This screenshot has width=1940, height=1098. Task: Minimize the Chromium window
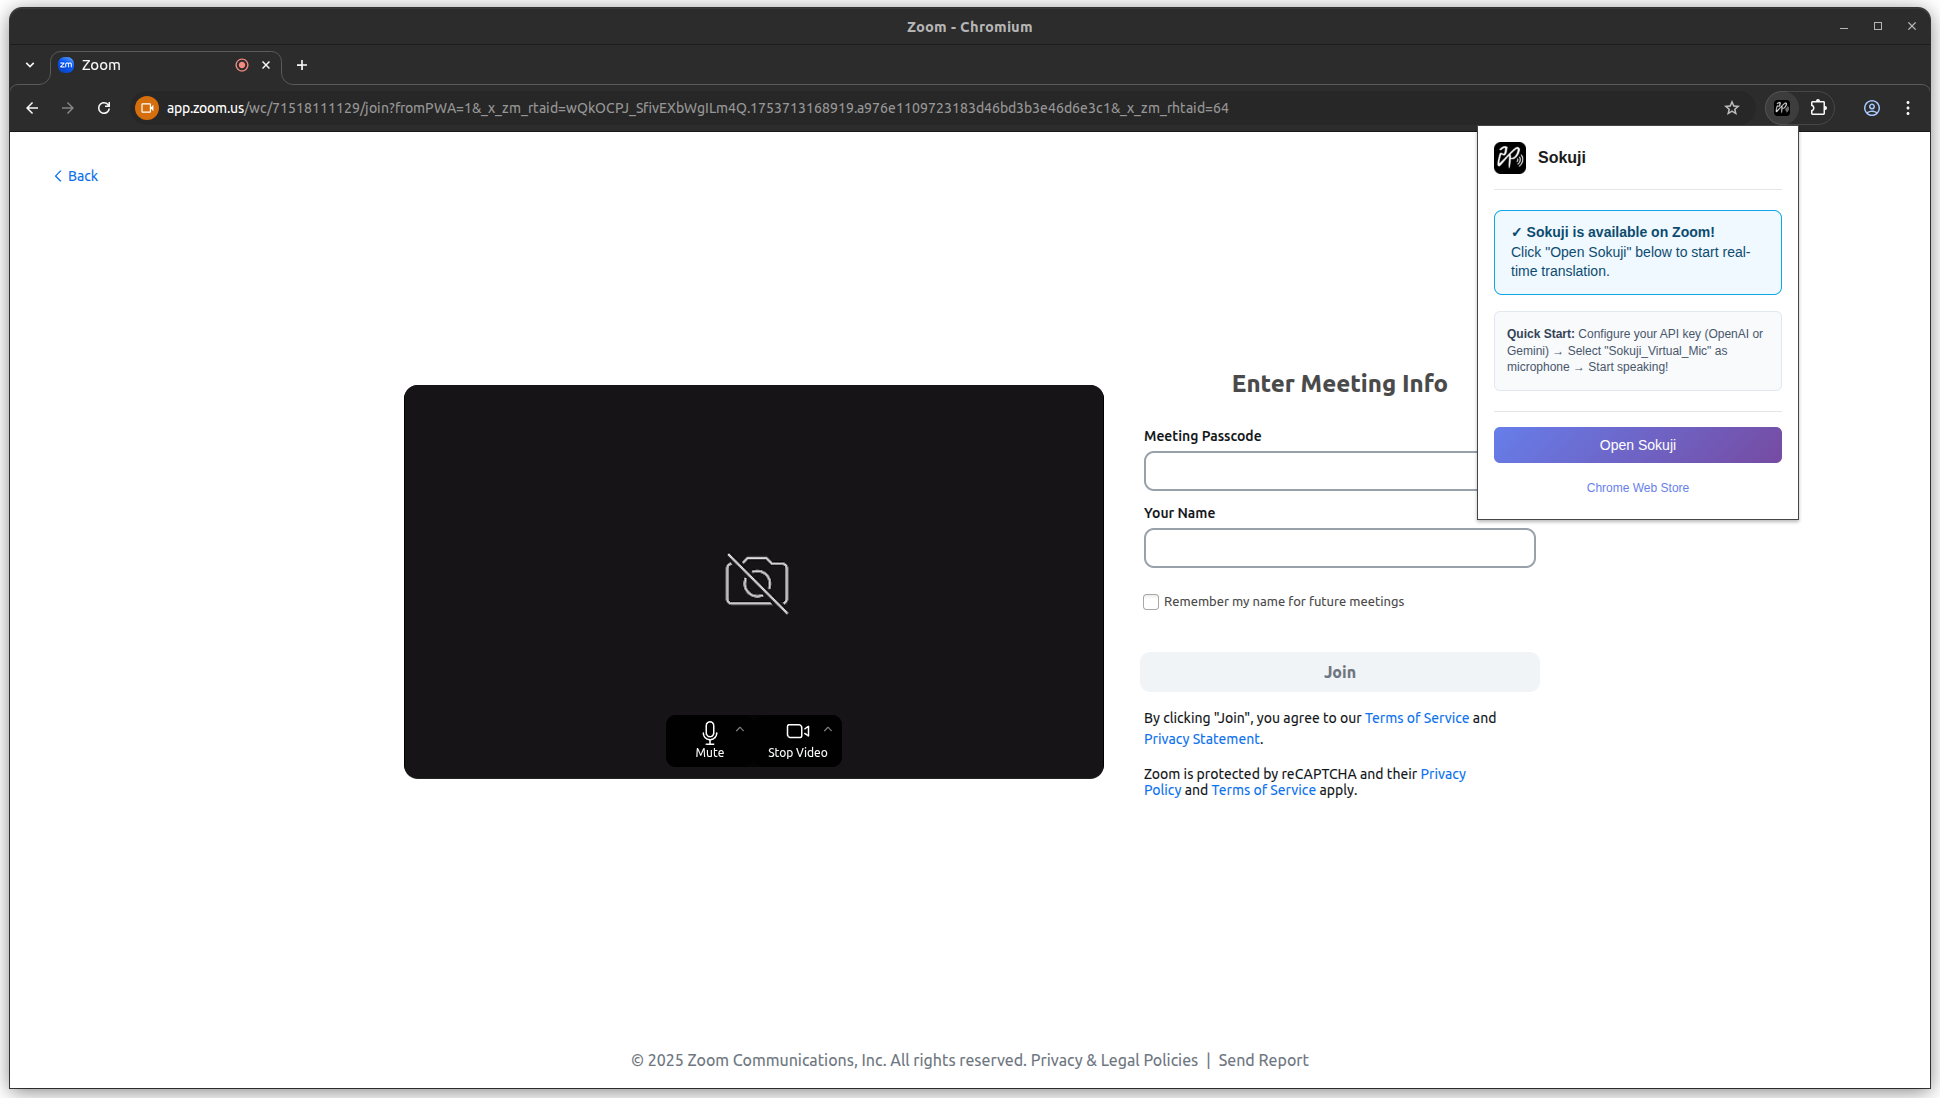pyautogui.click(x=1844, y=27)
